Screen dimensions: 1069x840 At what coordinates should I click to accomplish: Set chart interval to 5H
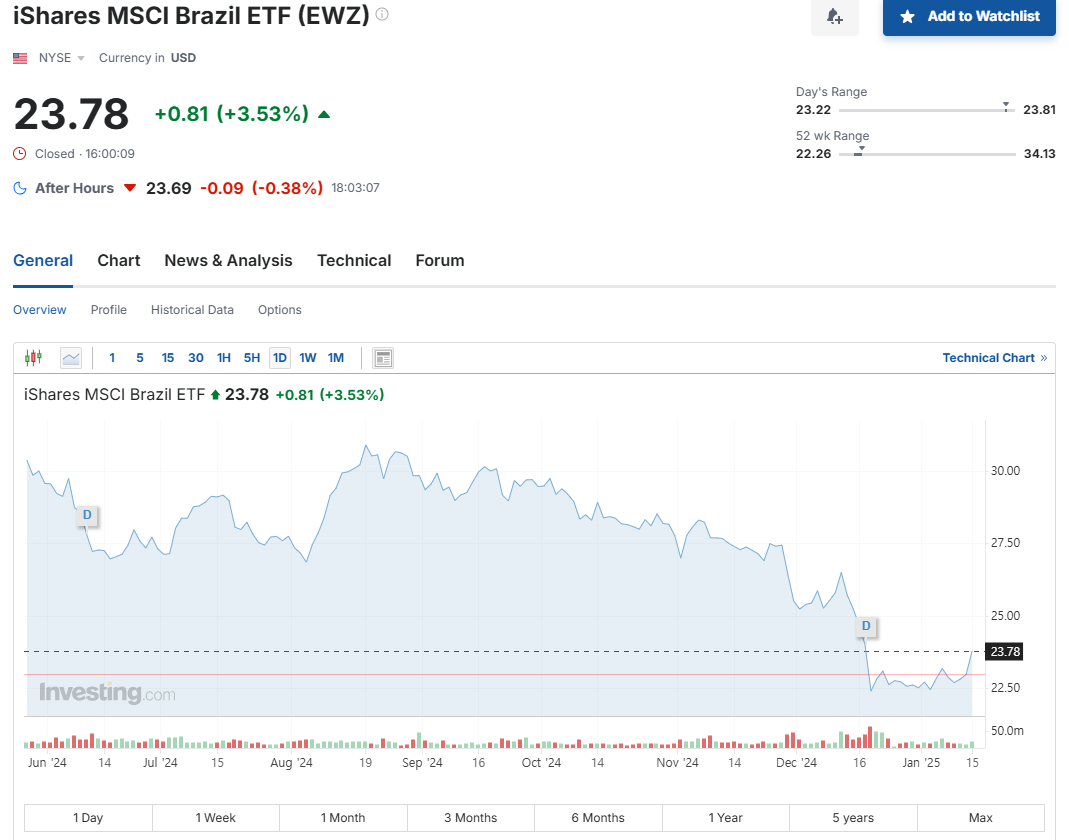click(252, 358)
